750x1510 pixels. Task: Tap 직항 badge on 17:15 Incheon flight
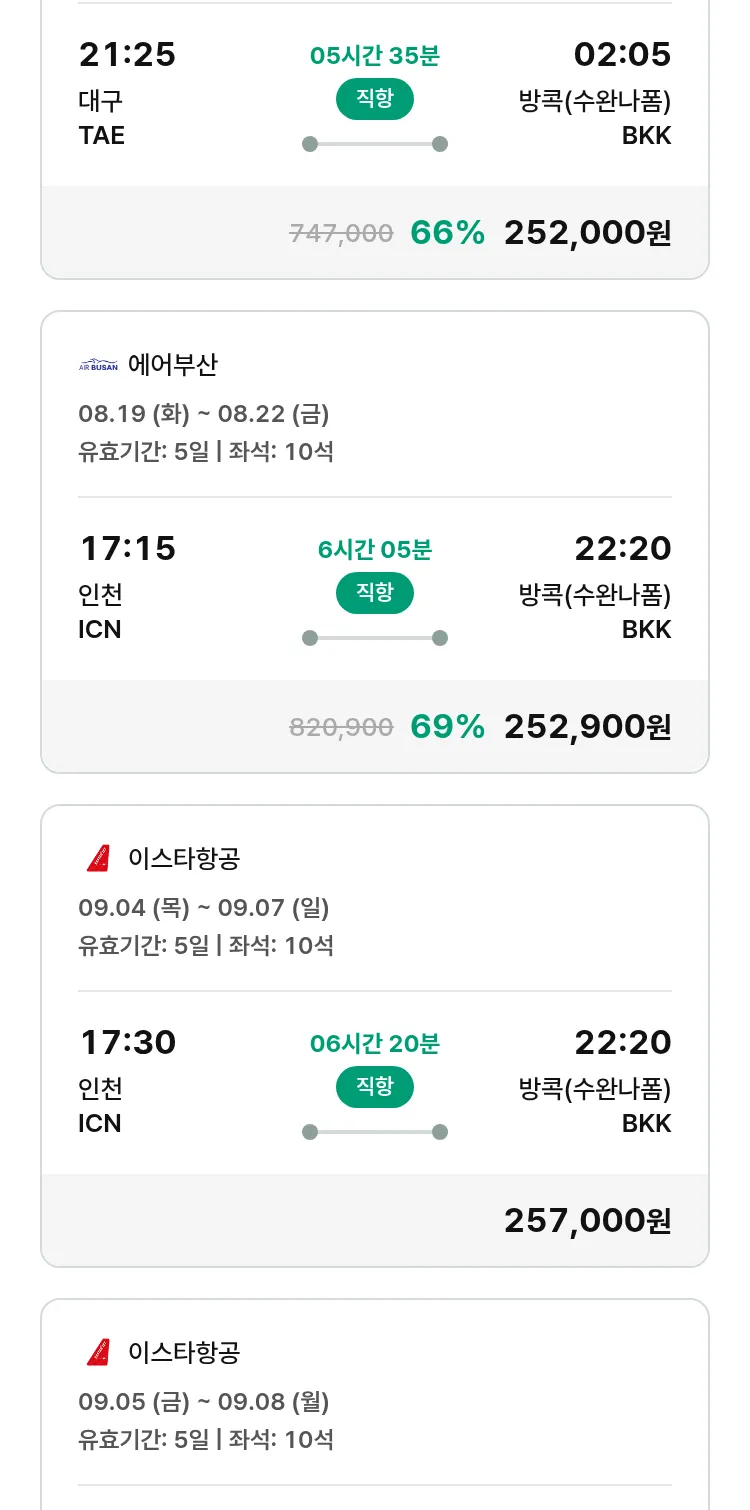374,592
